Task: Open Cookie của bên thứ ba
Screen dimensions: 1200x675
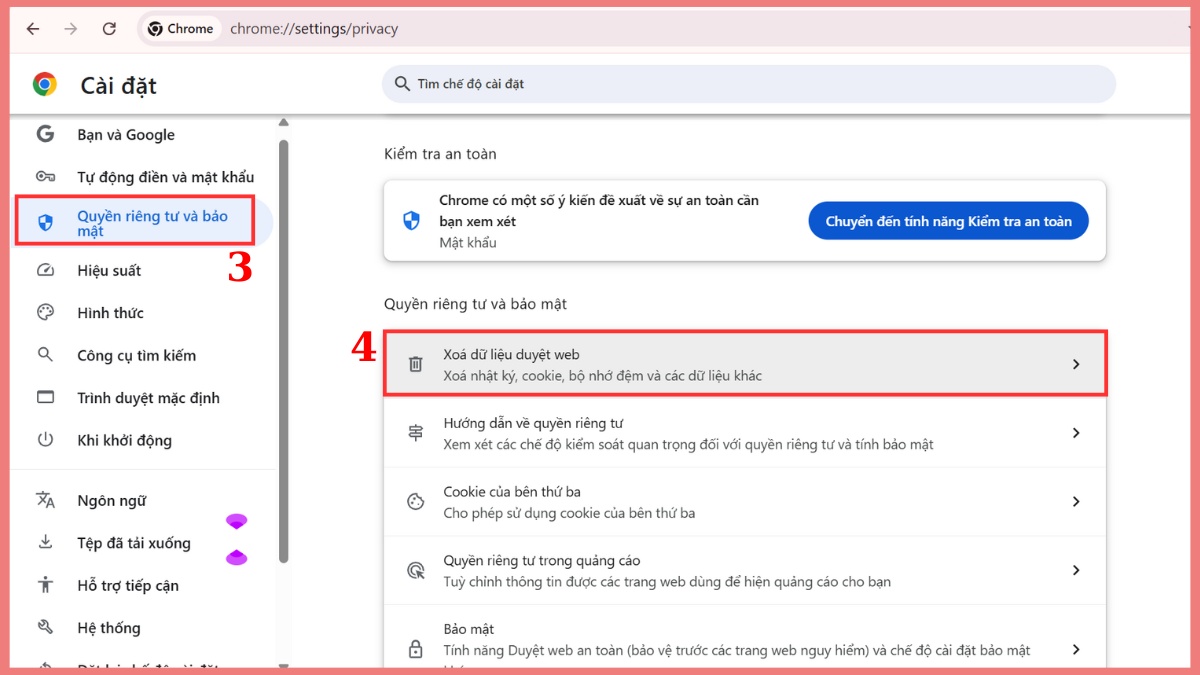Action: pos(745,502)
